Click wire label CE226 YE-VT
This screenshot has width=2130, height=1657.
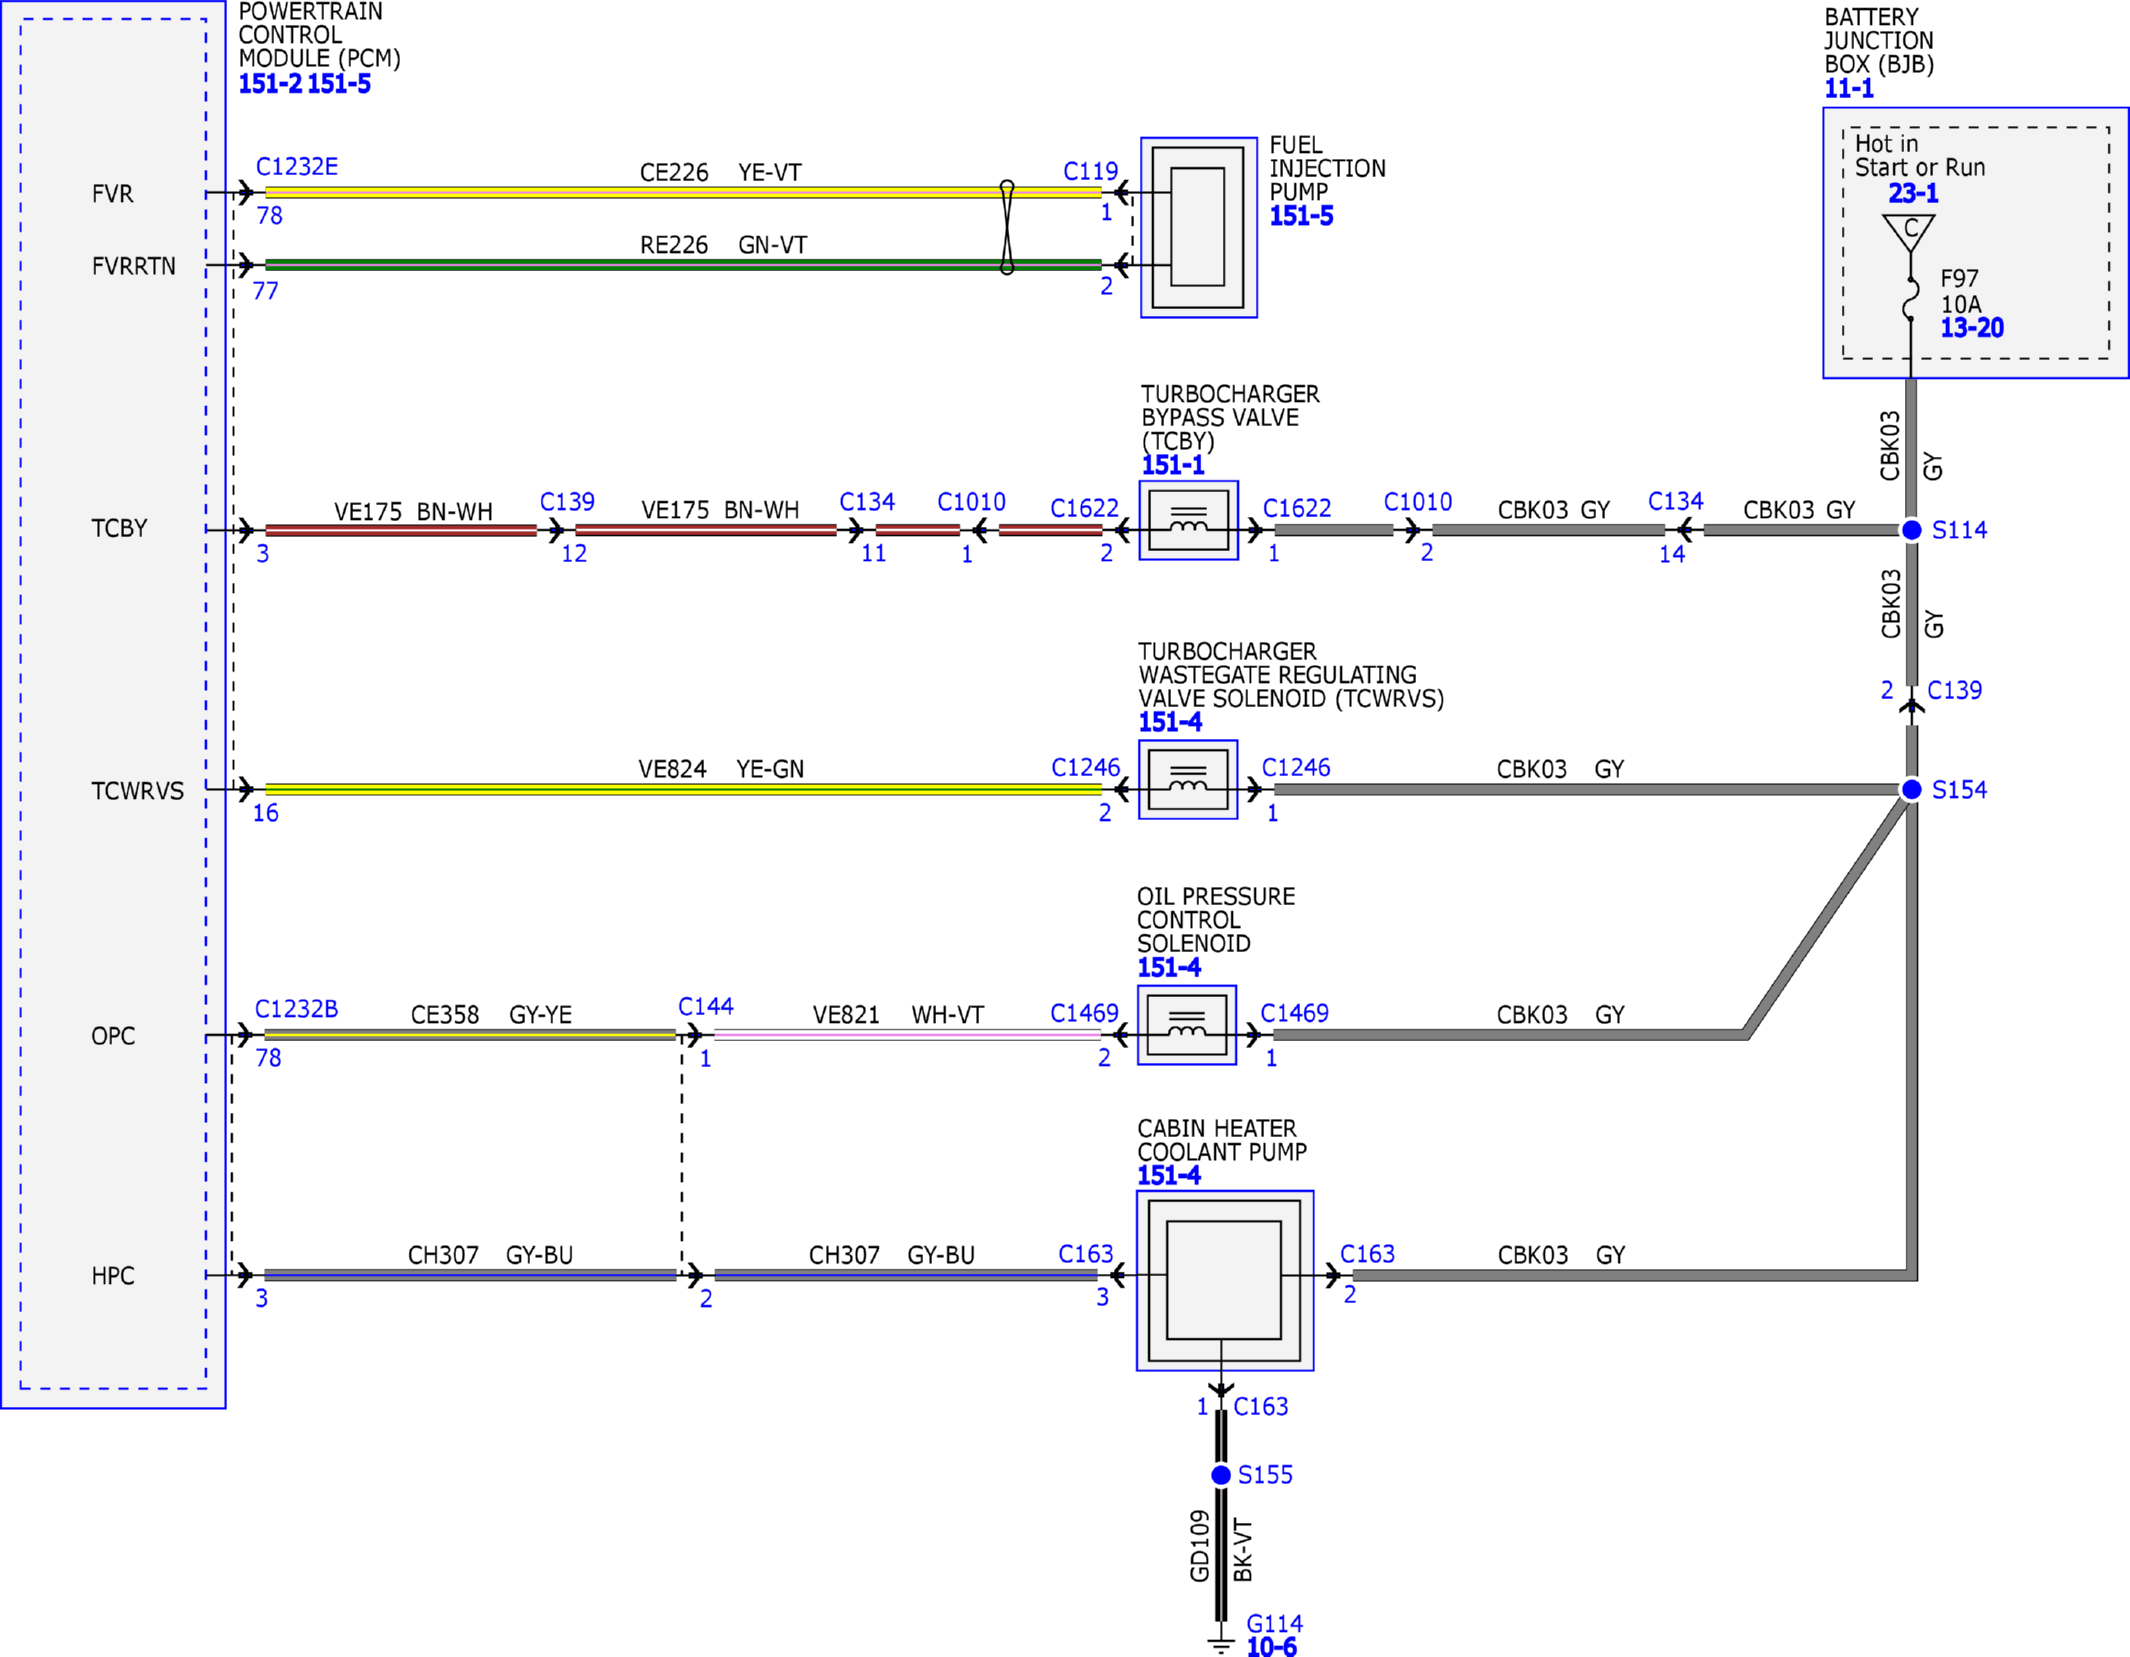720,172
